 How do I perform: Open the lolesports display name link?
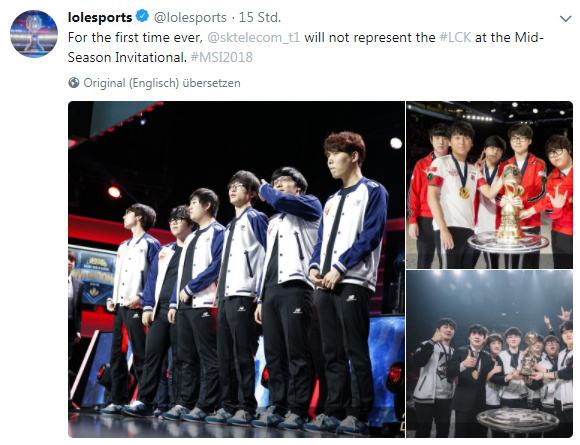(x=100, y=17)
